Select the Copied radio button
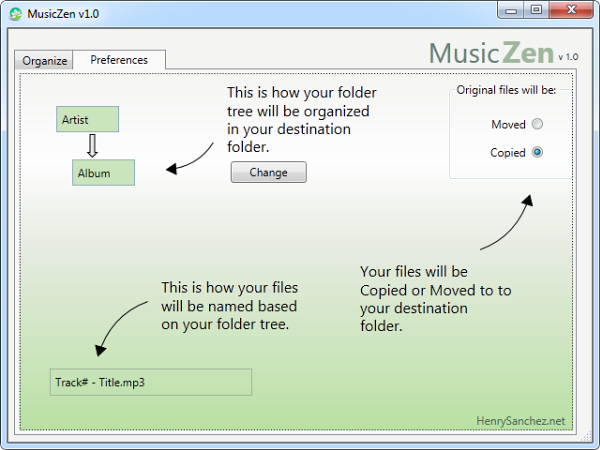Image resolution: width=600 pixels, height=450 pixels. click(537, 152)
